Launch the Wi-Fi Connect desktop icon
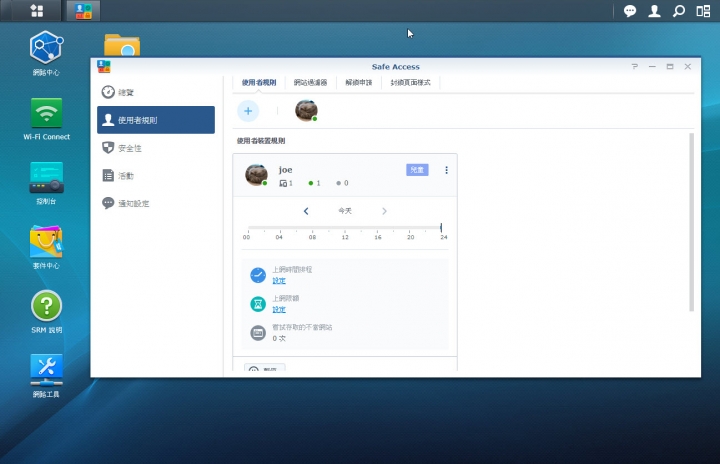Screen dimensions: 720x464 [46, 119]
